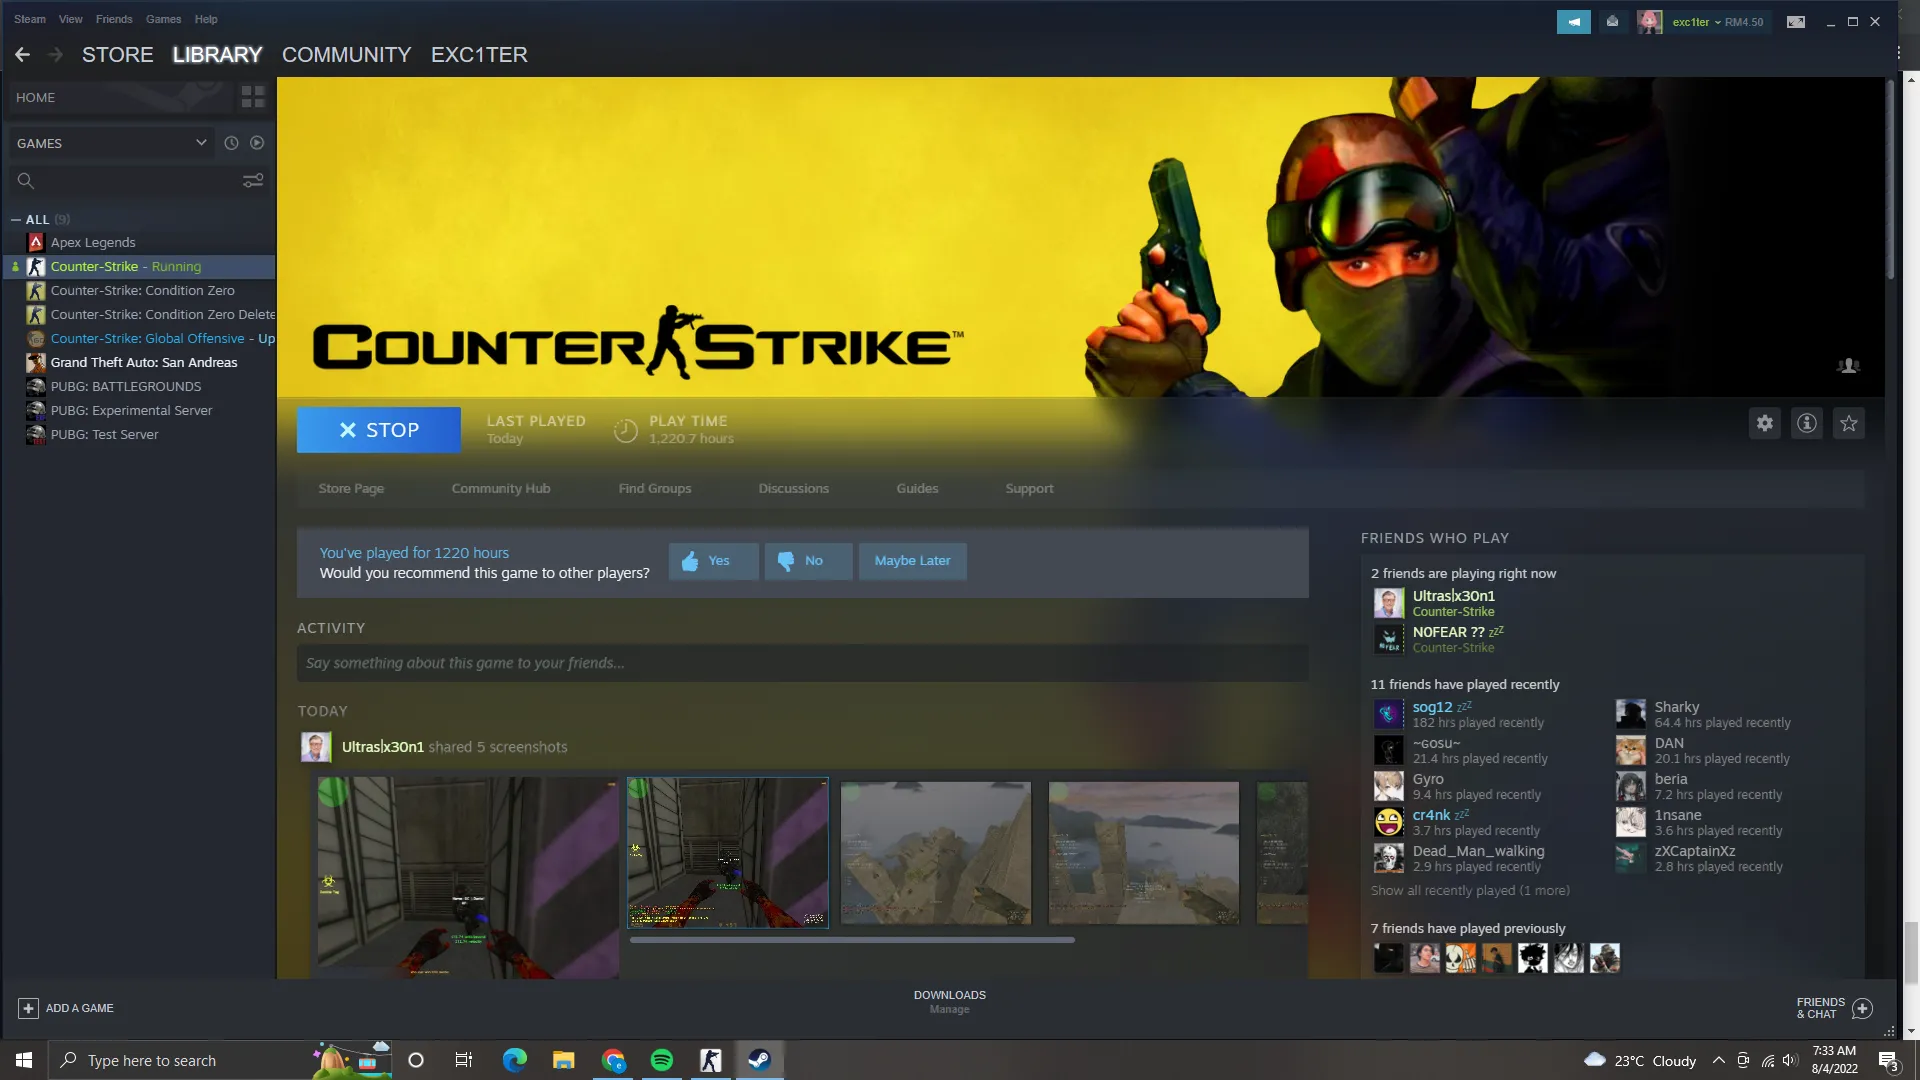Open the Find Groups link
This screenshot has height=1080, width=1920.
pyautogui.click(x=655, y=489)
